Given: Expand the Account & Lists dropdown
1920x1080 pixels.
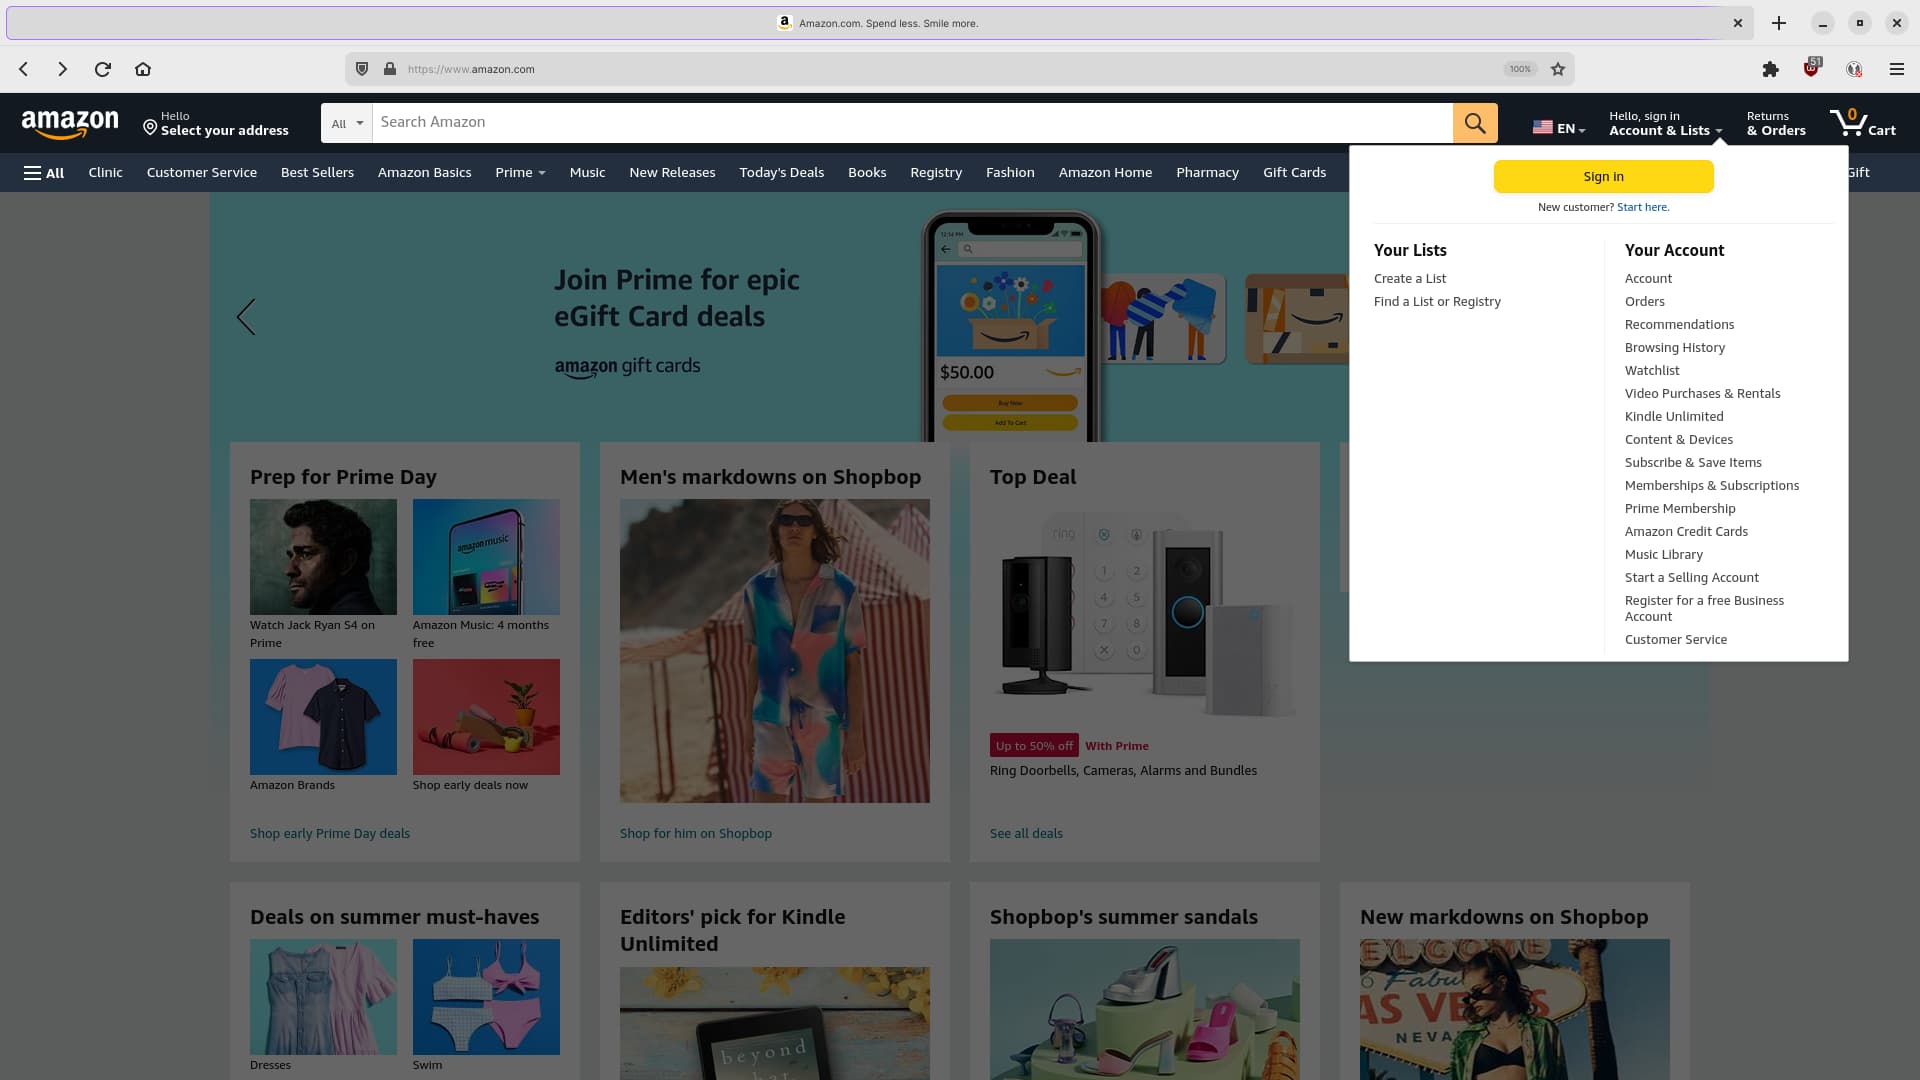Looking at the screenshot, I should click(x=1665, y=123).
